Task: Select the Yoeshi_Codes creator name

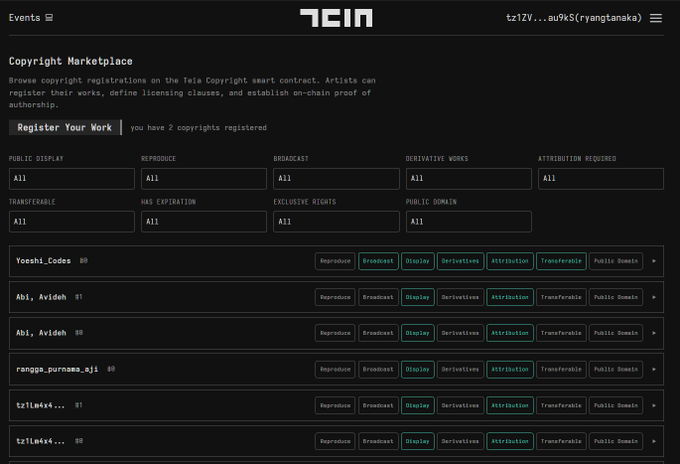Action: click(x=43, y=261)
